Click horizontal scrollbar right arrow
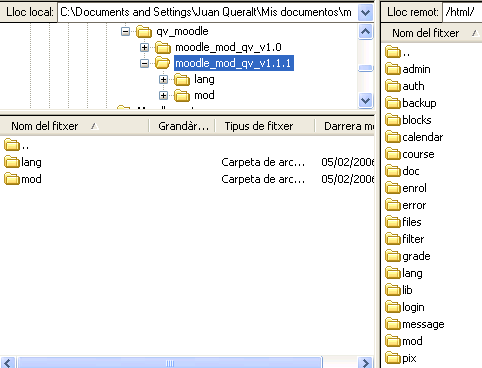The height and width of the screenshot is (368, 482). tap(365, 362)
